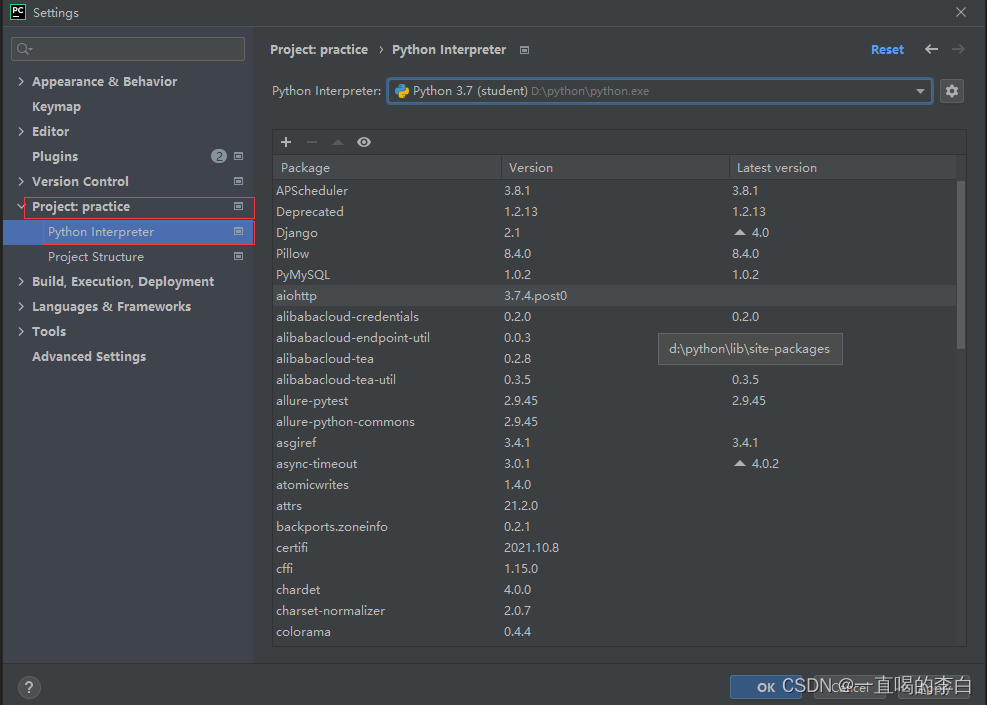Select the colorama package row
Viewport: 987px width, 705px height.
(614, 631)
